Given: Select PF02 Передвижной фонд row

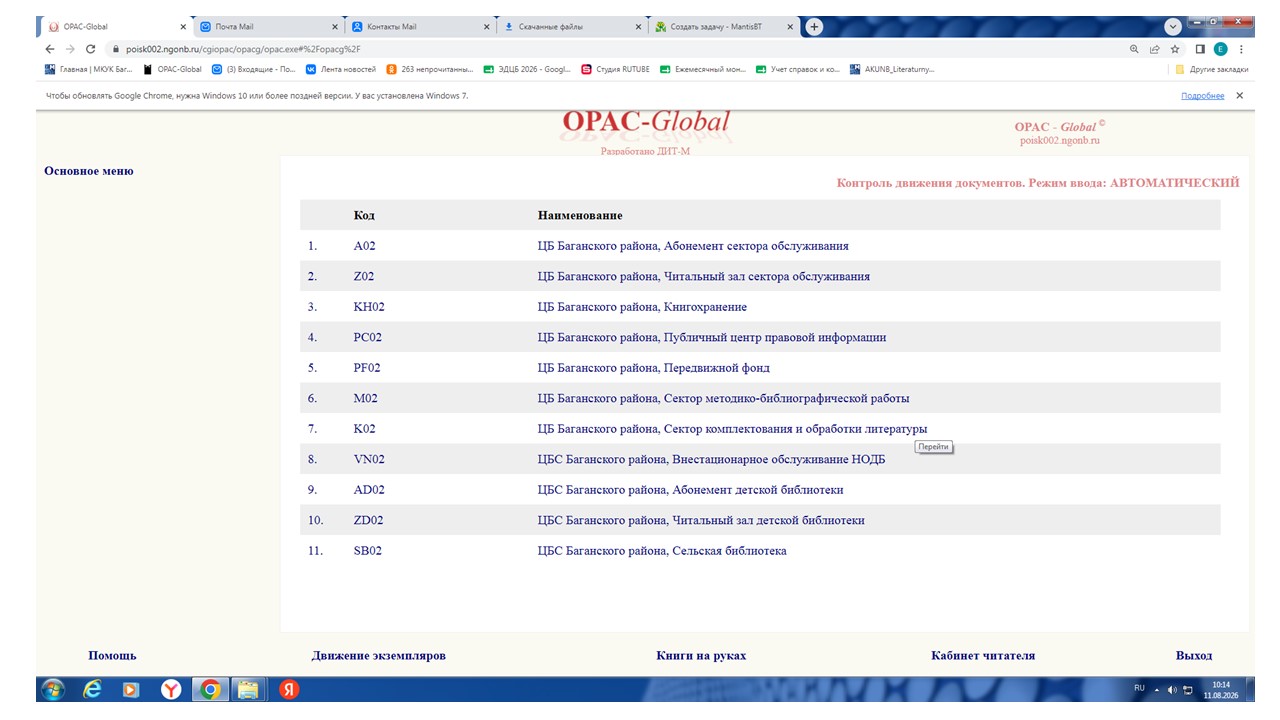Looking at the screenshot, I should 760,368.
